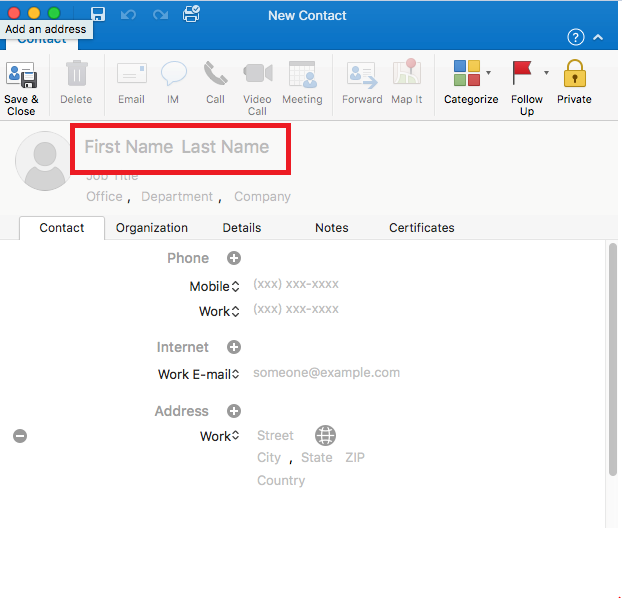The height and width of the screenshot is (598, 622).
Task: Click the City field
Action: tap(269, 458)
